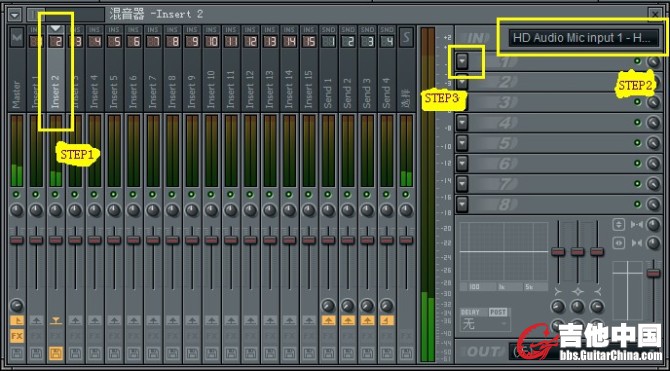670x371 pixels.
Task: Click the high band EQ slider handle
Action: pos(597,251)
